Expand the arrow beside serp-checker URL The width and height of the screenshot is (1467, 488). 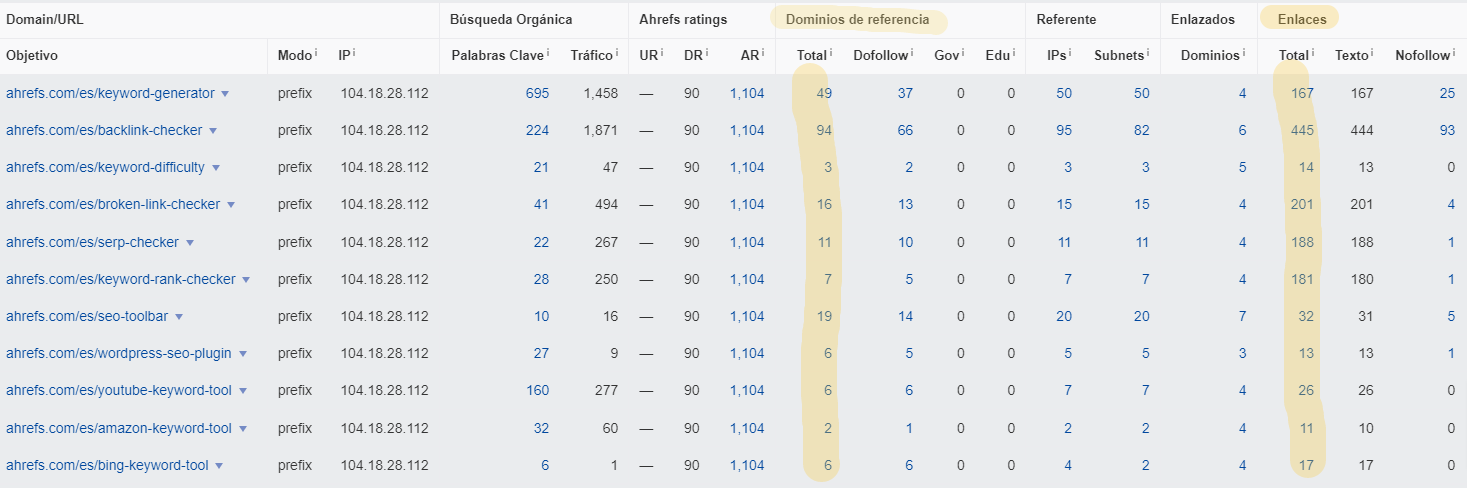[190, 243]
